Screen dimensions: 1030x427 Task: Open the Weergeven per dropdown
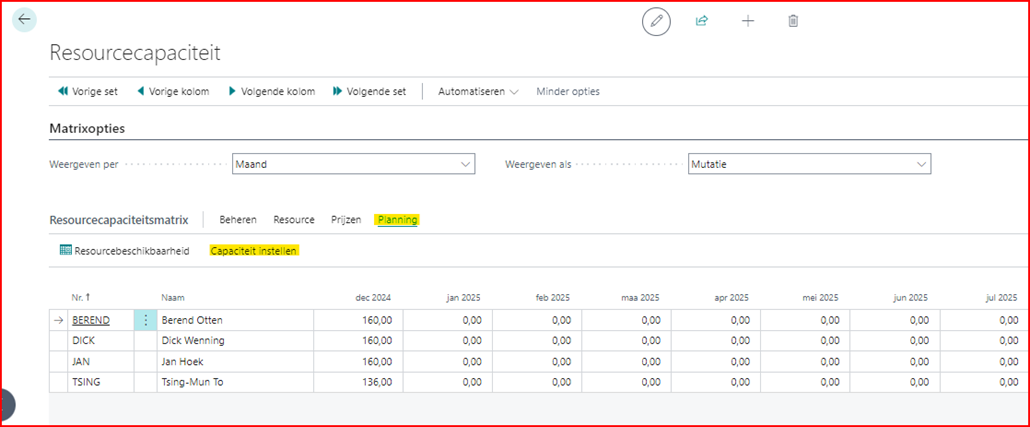353,164
